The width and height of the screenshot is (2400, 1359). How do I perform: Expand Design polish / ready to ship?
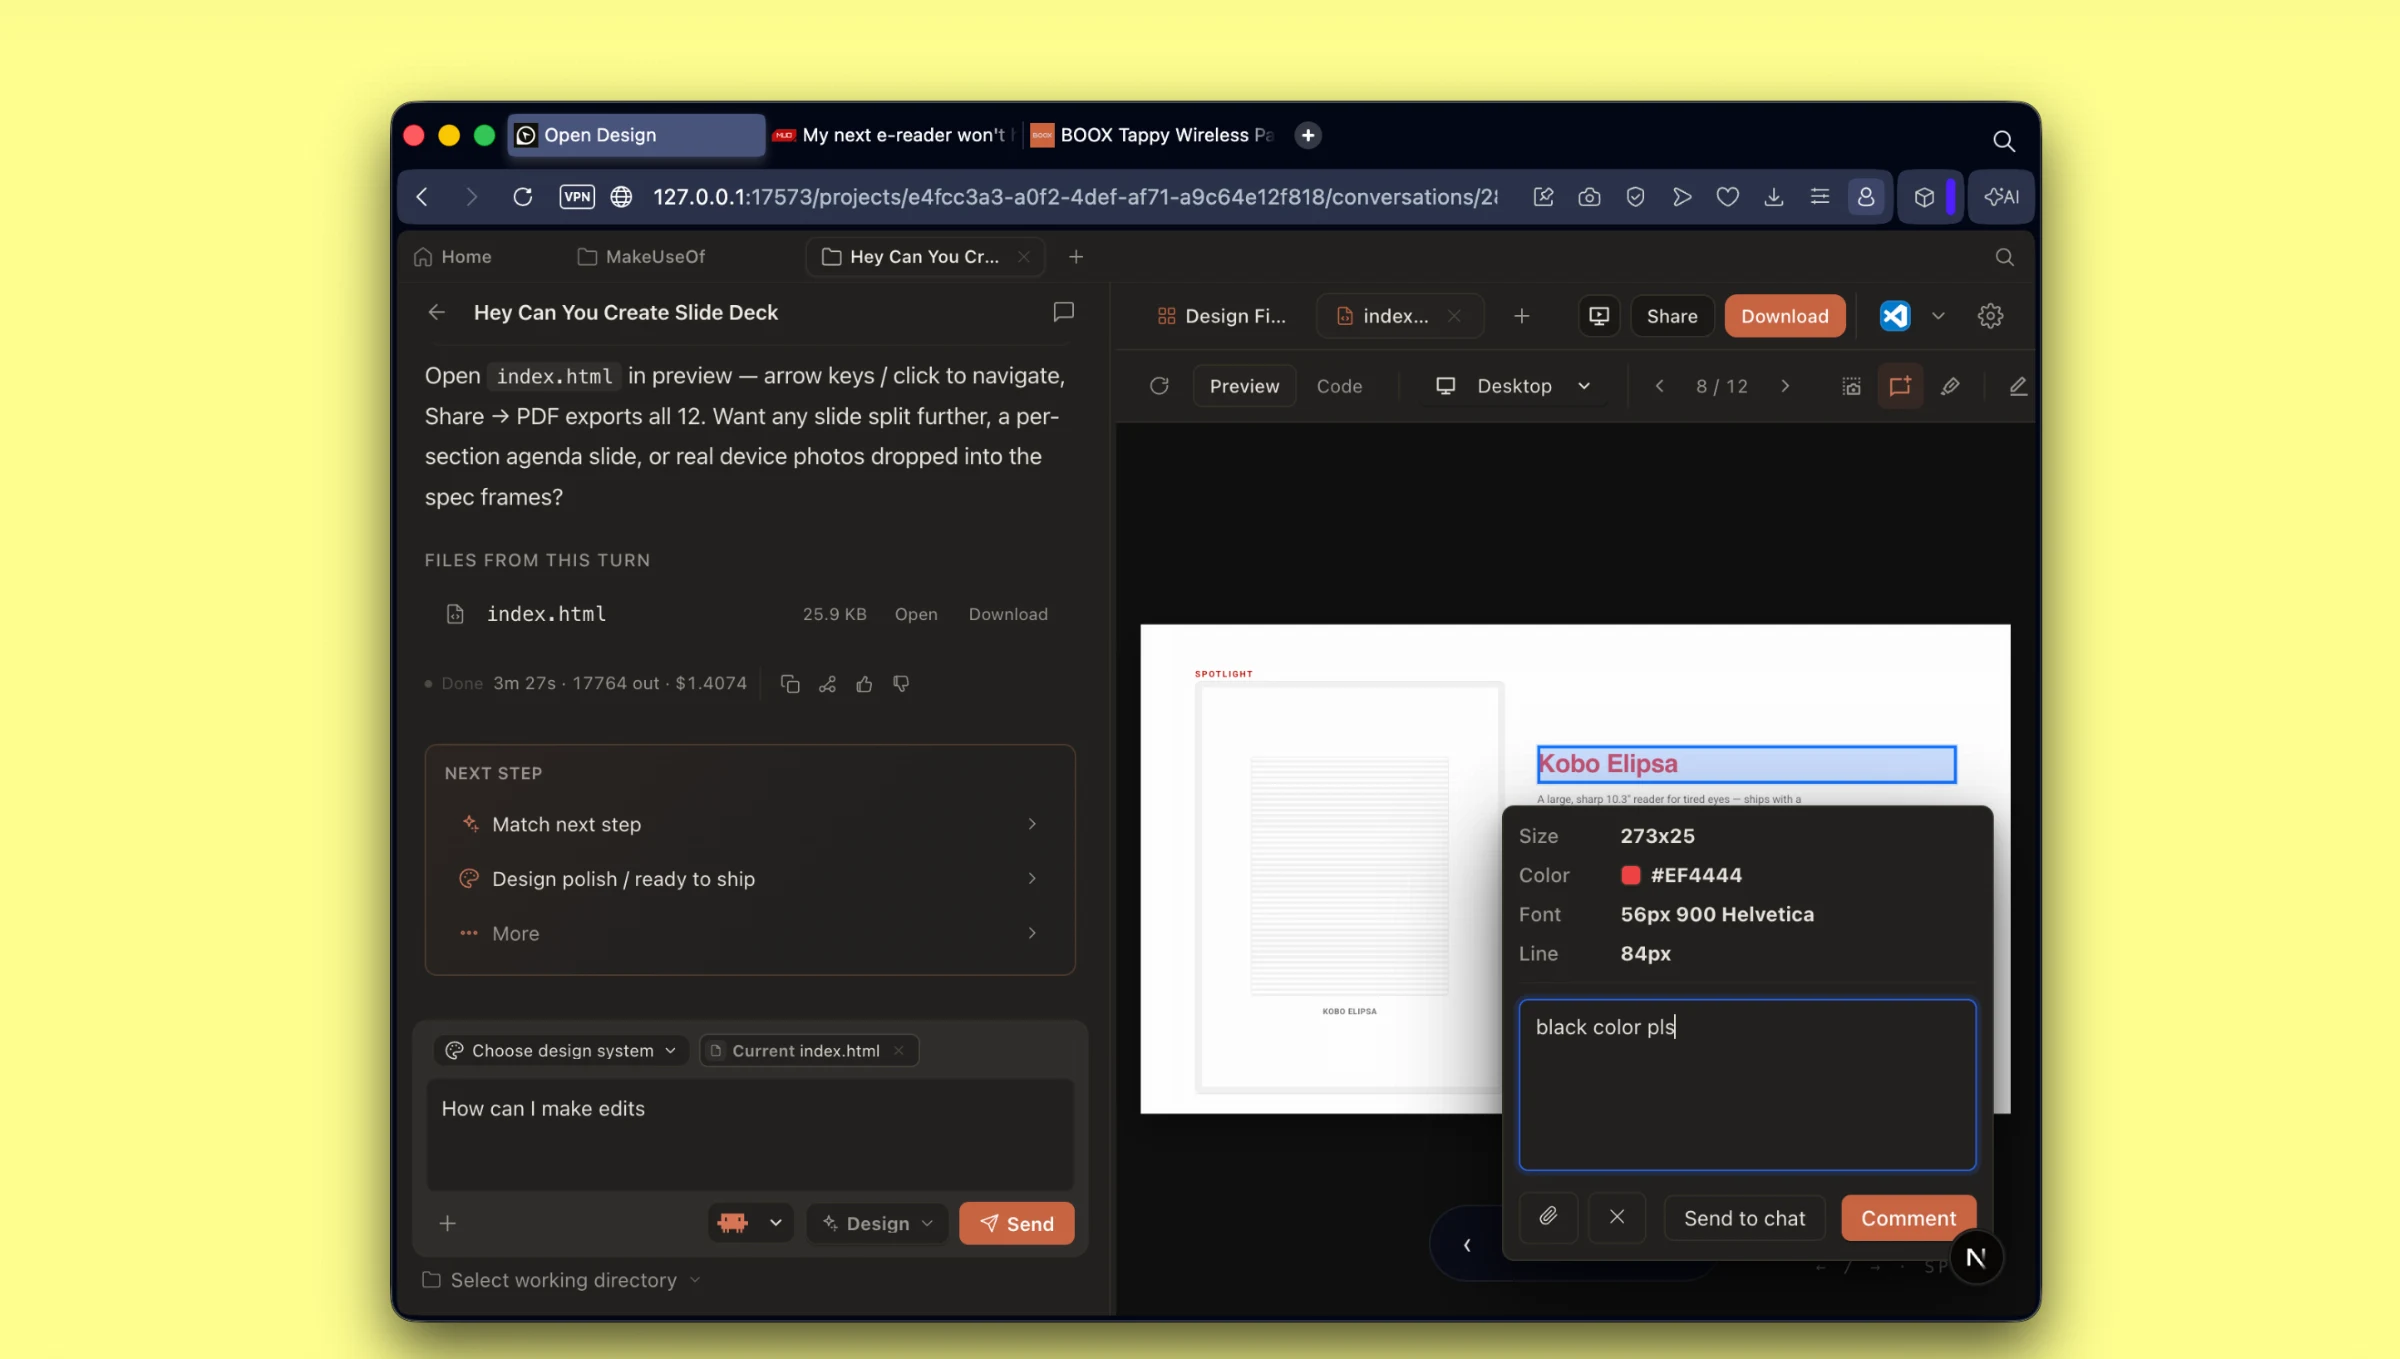click(x=749, y=879)
